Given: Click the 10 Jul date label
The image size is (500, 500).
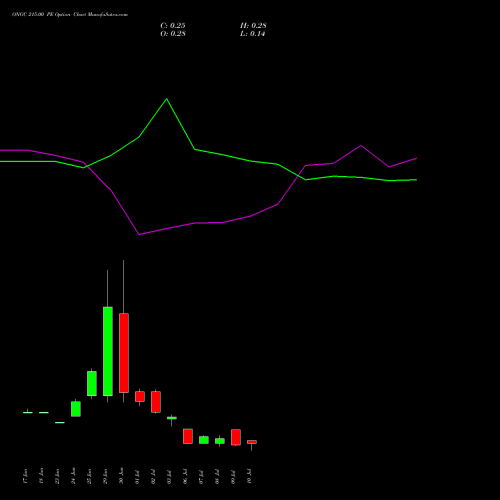Looking at the screenshot, I should [249, 476].
